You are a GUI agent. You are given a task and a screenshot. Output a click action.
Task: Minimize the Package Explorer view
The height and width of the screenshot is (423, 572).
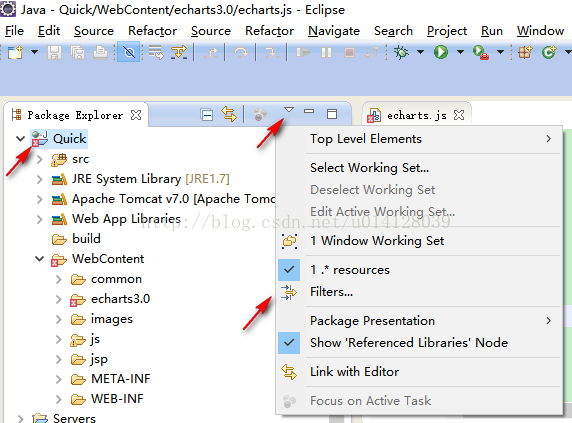pyautogui.click(x=309, y=111)
